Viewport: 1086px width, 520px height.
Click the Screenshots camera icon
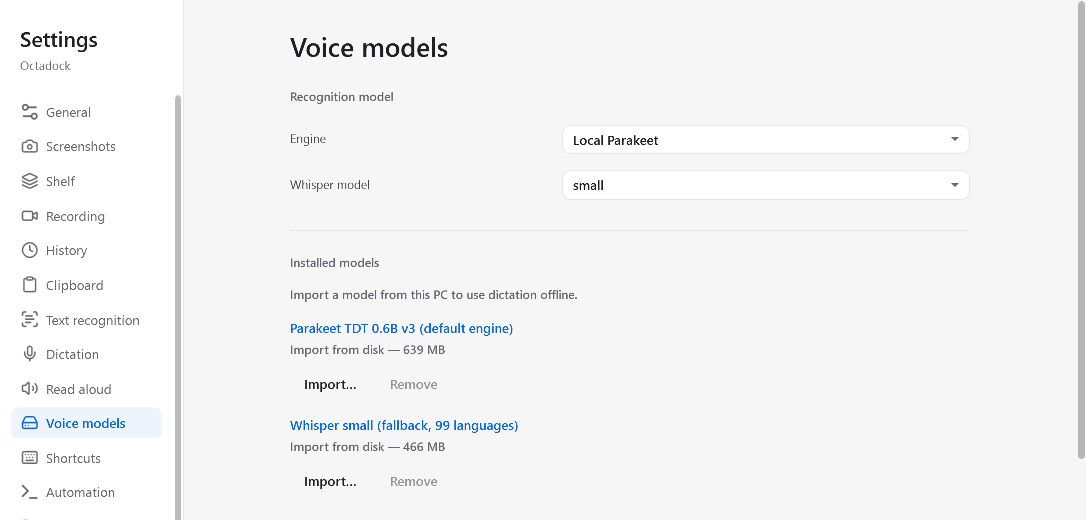click(x=29, y=147)
